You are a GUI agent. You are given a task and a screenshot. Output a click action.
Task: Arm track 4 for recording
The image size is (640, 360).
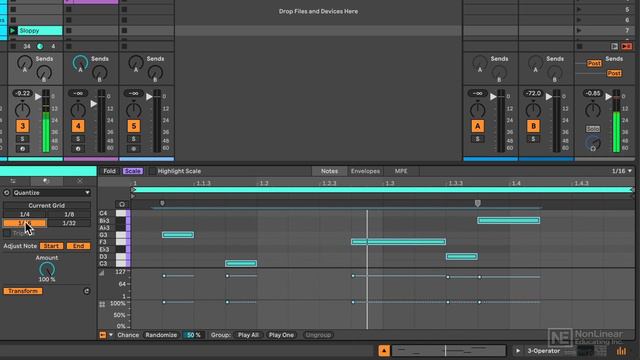point(78,149)
